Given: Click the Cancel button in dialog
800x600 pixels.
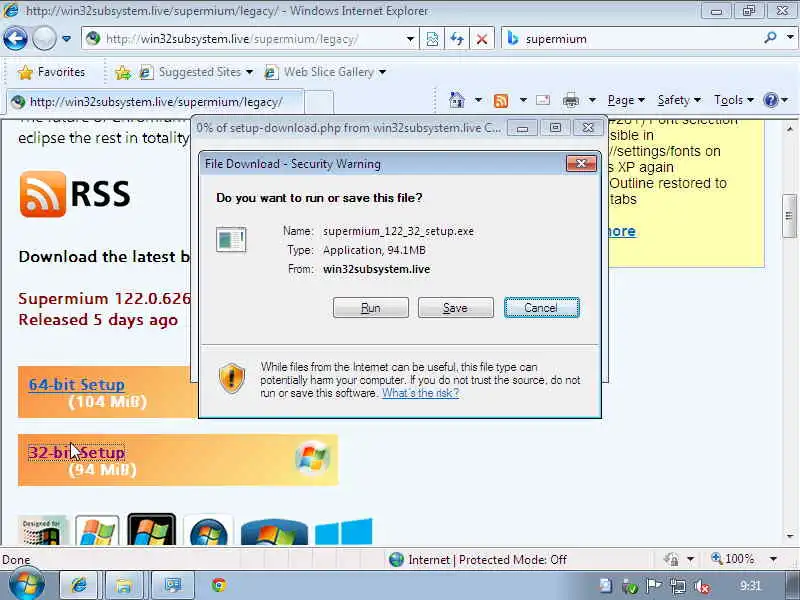Looking at the screenshot, I should (541, 308).
